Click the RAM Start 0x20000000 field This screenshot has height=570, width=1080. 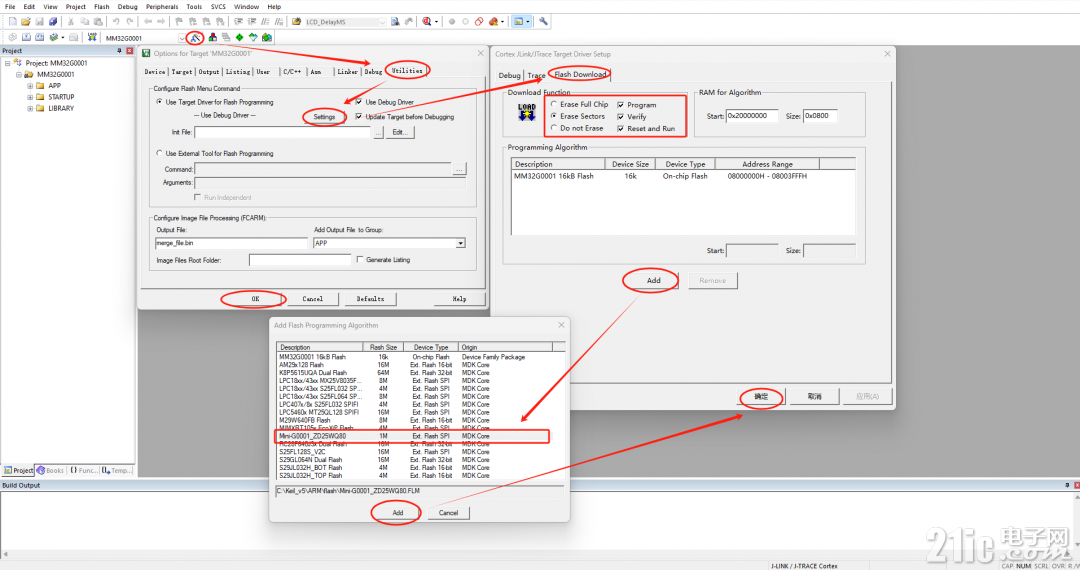click(751, 116)
